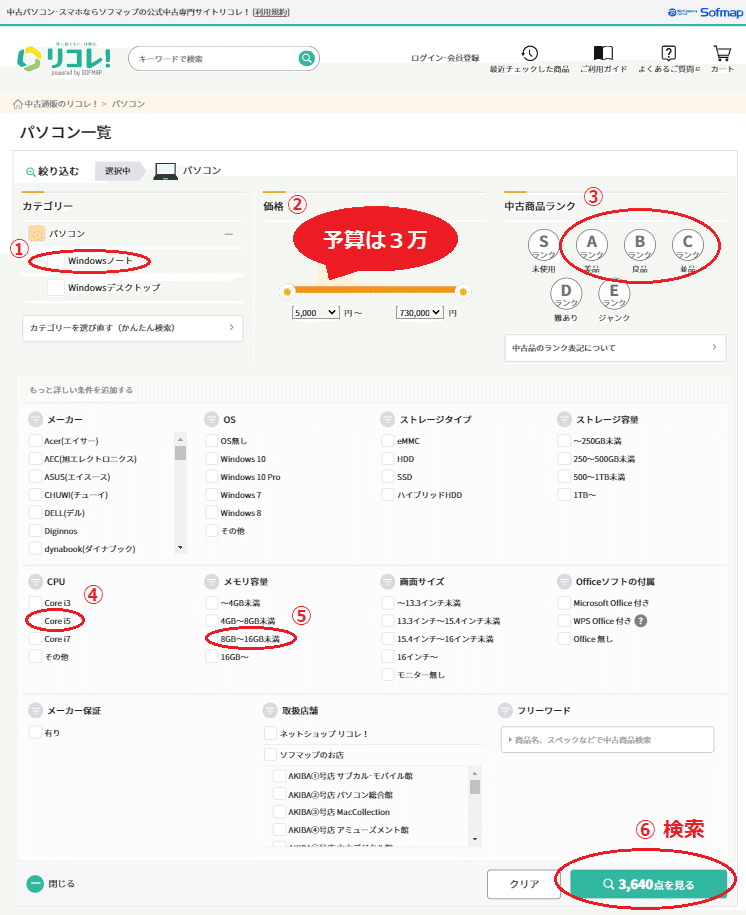This screenshot has height=915, width=746.
Task: Click the green search magnifier icon
Action: (x=306, y=58)
